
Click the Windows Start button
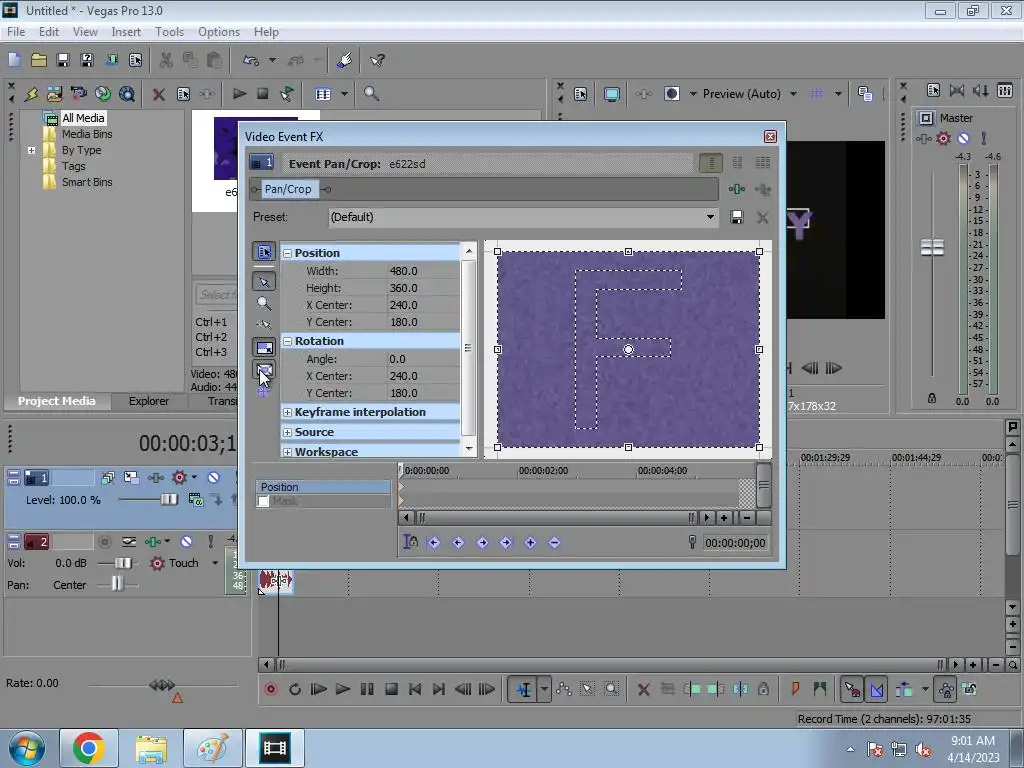[x=27, y=748]
